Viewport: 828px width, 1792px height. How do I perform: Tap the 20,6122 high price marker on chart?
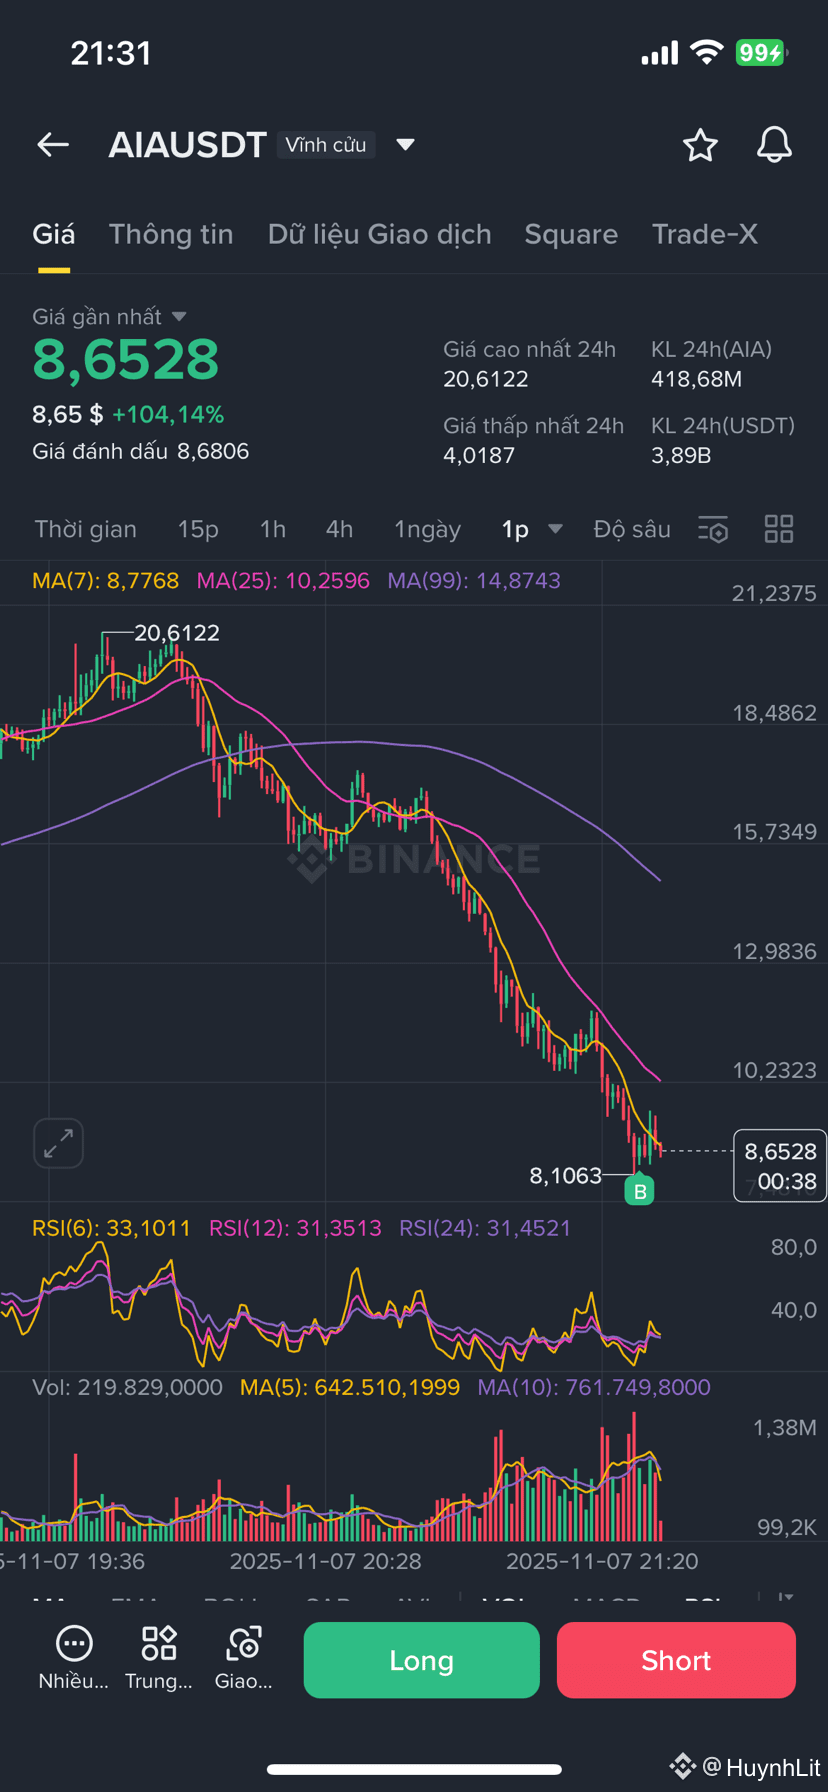pyautogui.click(x=177, y=633)
